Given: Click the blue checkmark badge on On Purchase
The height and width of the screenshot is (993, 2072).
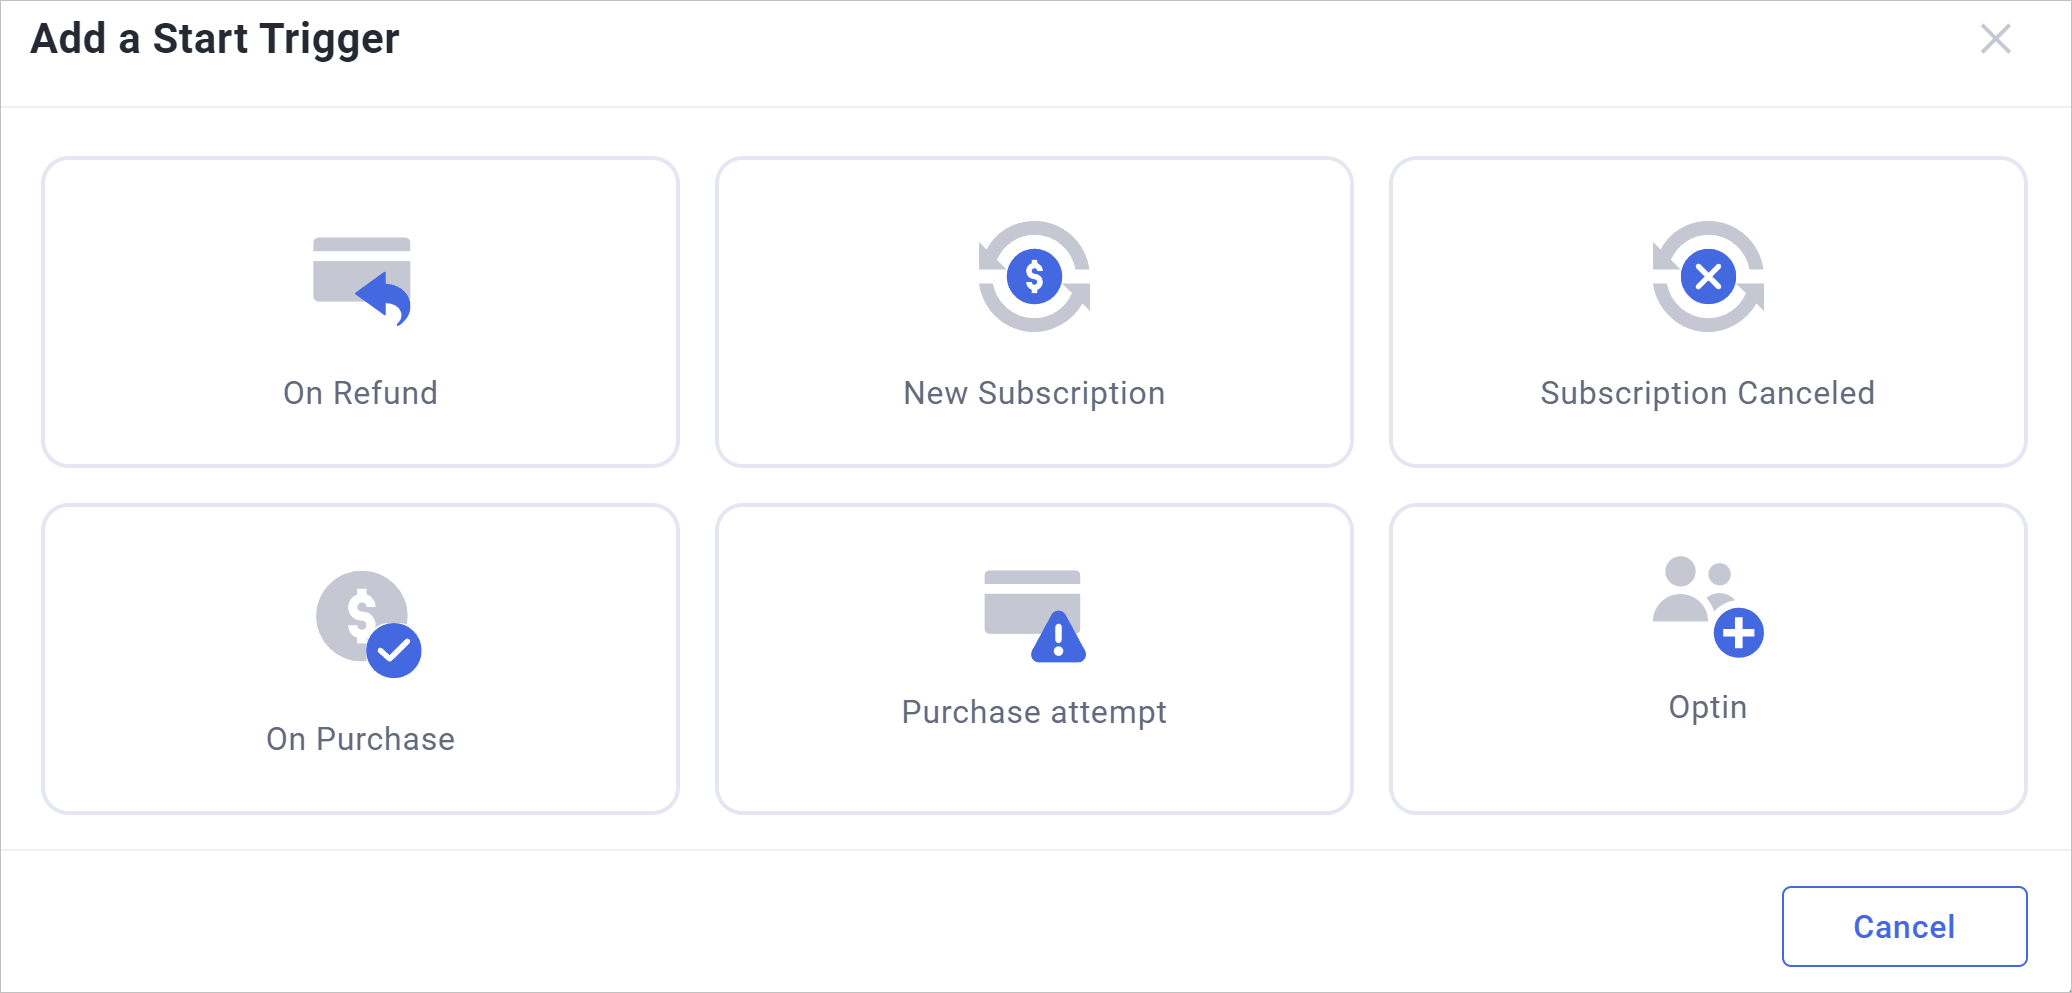Looking at the screenshot, I should point(394,651).
